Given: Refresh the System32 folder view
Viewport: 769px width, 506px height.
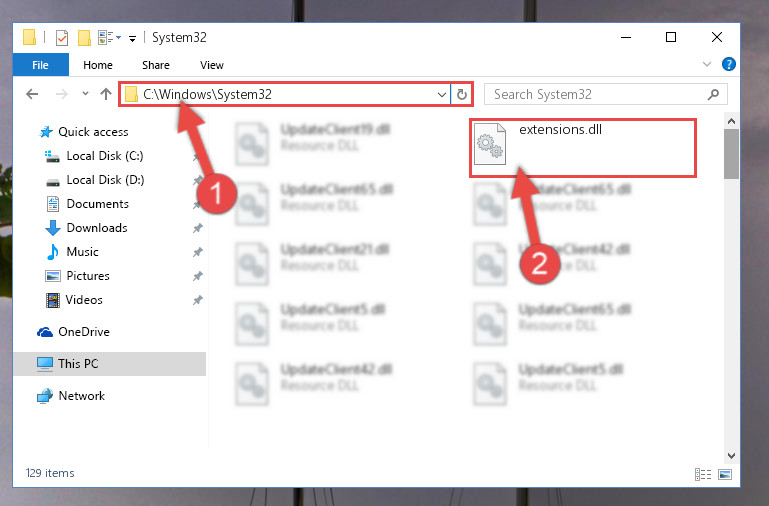Looking at the screenshot, I should click(x=461, y=94).
